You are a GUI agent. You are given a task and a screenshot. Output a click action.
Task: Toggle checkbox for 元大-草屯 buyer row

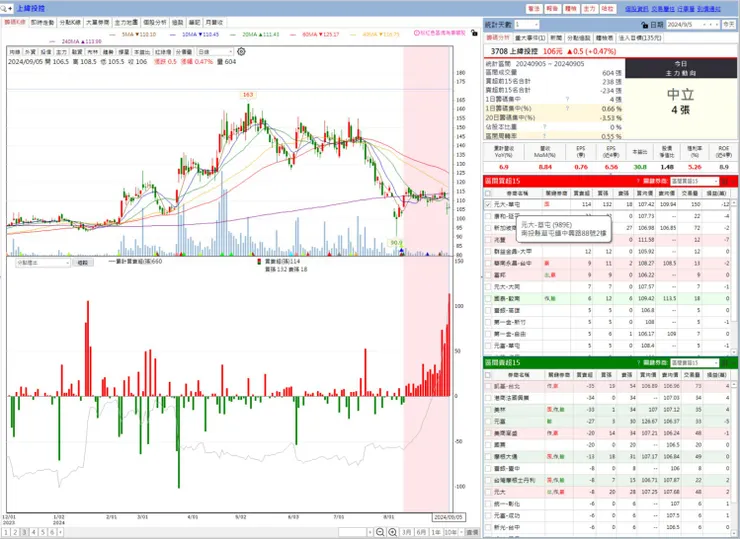point(488,204)
